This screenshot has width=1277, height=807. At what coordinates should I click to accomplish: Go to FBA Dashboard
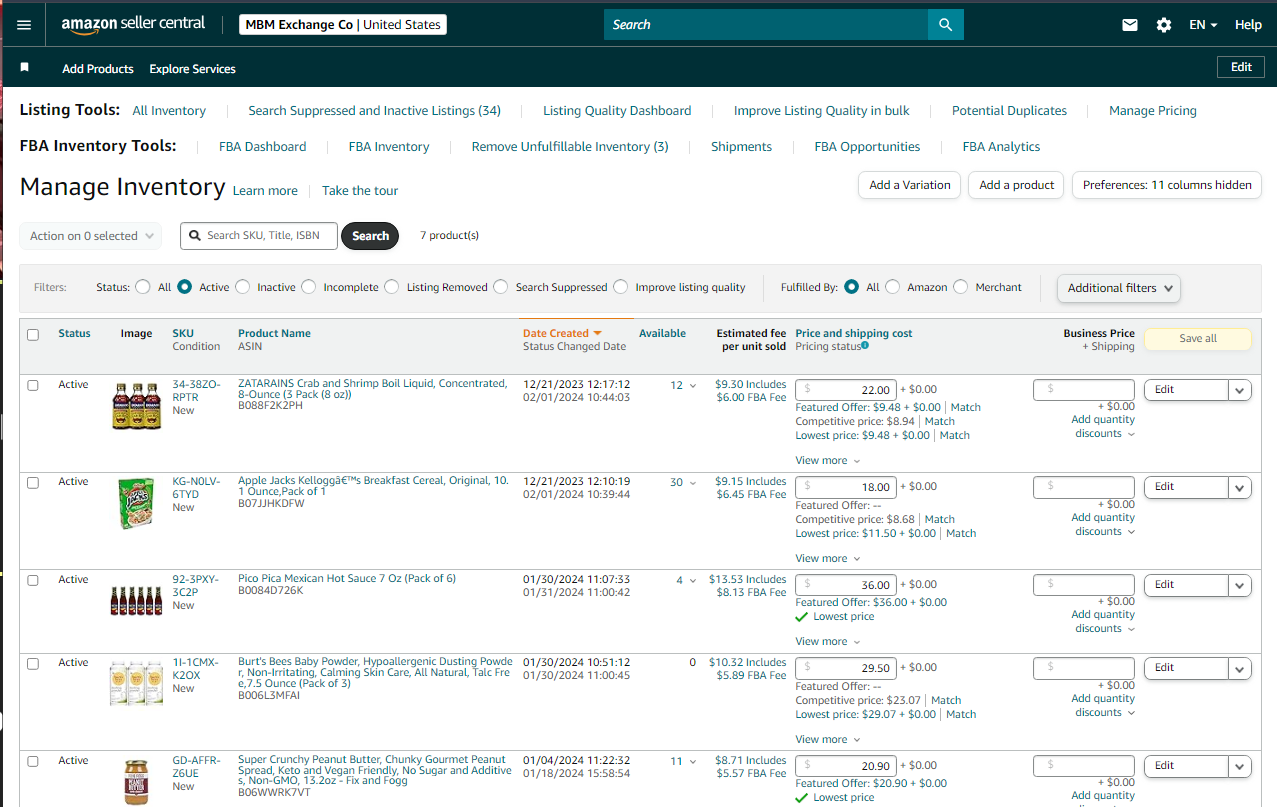(262, 147)
